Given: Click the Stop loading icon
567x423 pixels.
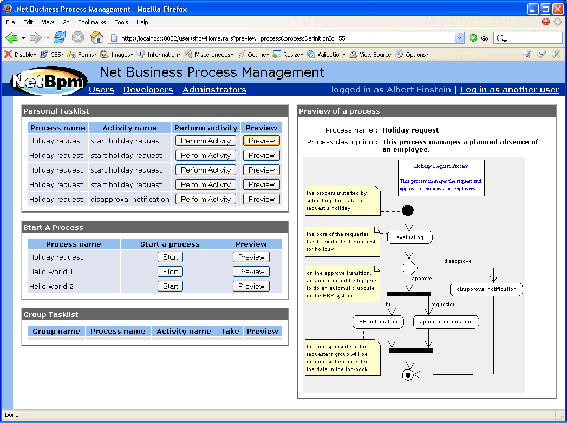Looking at the screenshot, I should pyautogui.click(x=78, y=38).
